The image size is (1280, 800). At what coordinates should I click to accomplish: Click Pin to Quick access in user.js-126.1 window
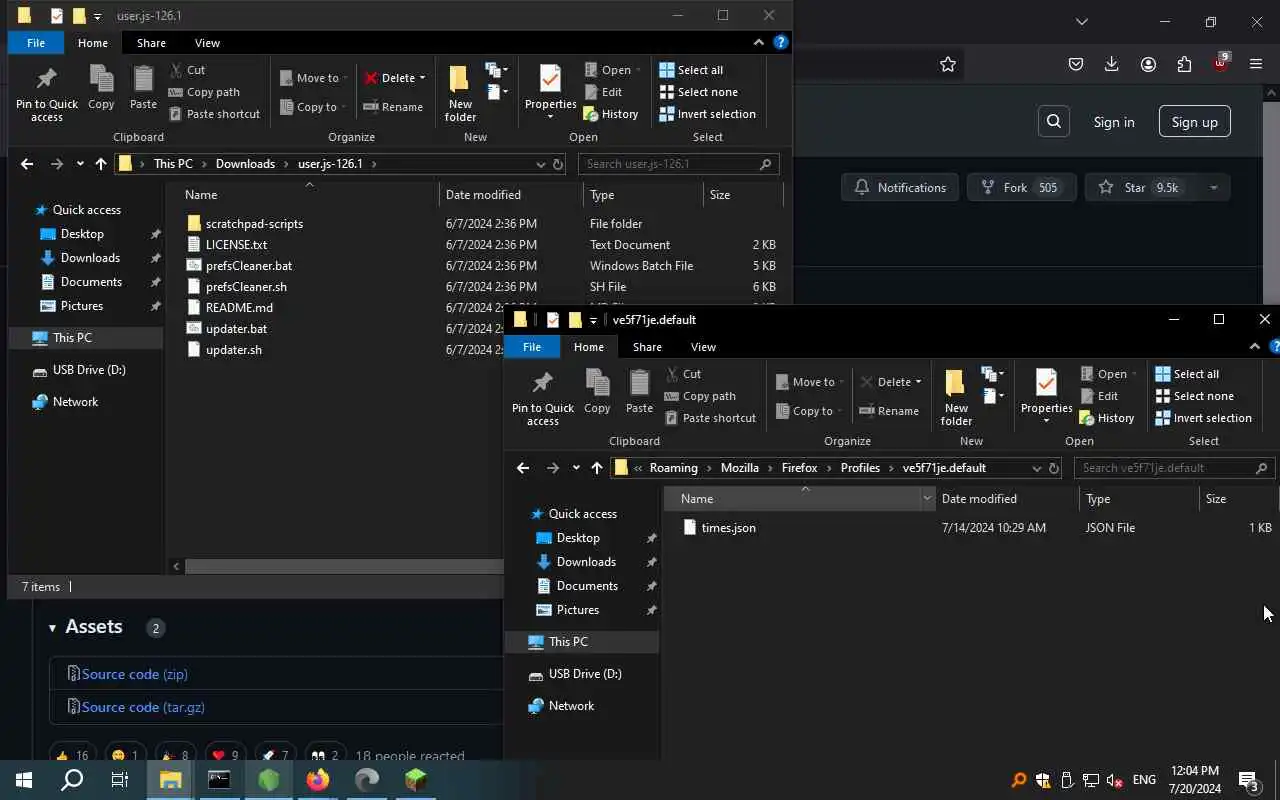point(47,93)
